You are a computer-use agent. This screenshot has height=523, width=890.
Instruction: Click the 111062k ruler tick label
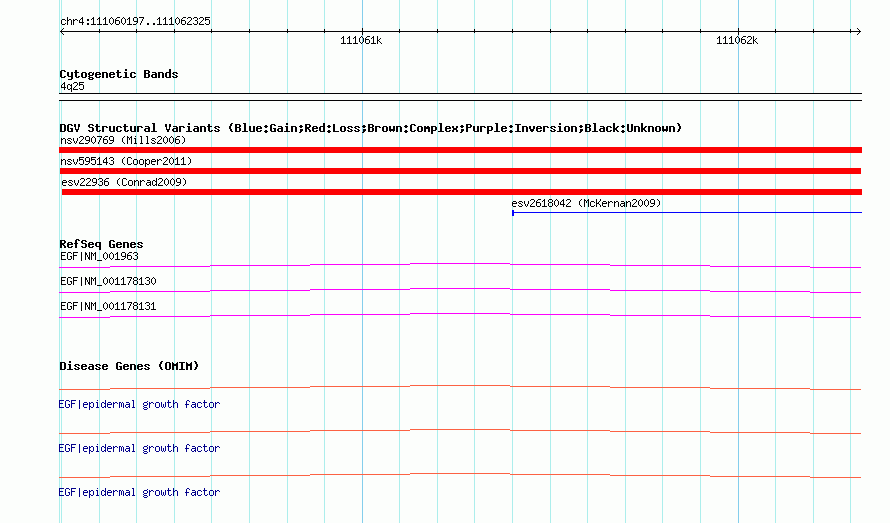pos(737,40)
